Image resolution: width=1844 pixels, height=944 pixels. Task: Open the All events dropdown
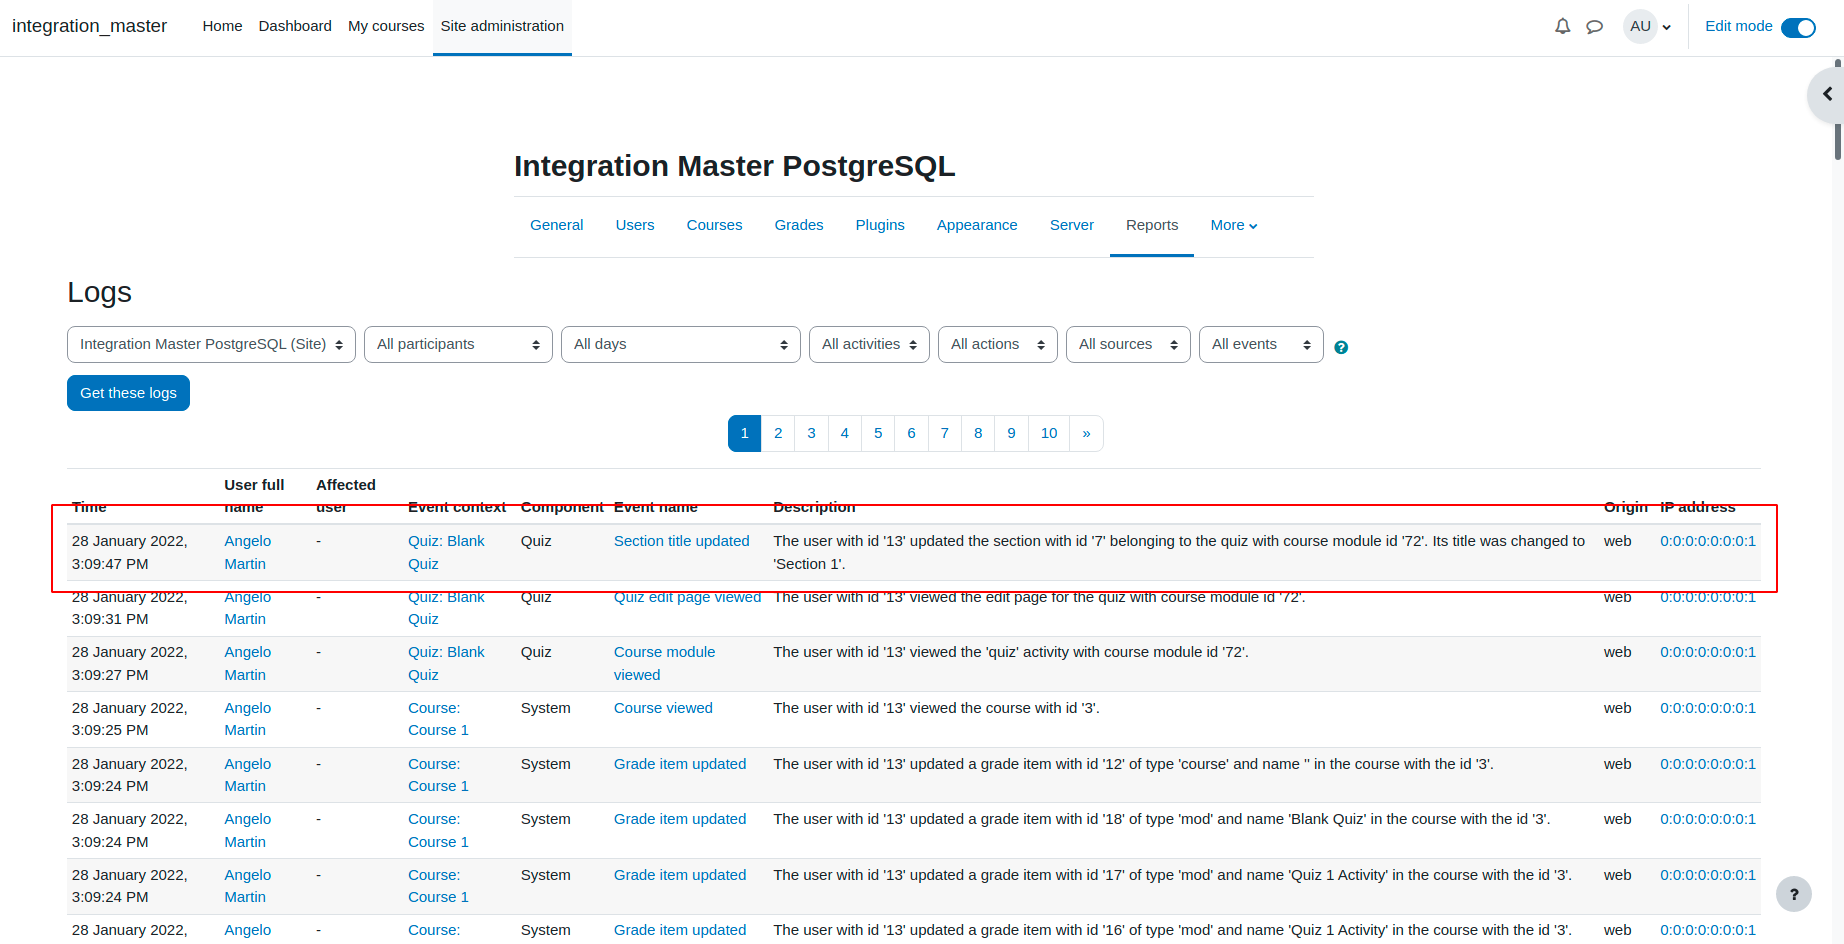coord(1261,344)
